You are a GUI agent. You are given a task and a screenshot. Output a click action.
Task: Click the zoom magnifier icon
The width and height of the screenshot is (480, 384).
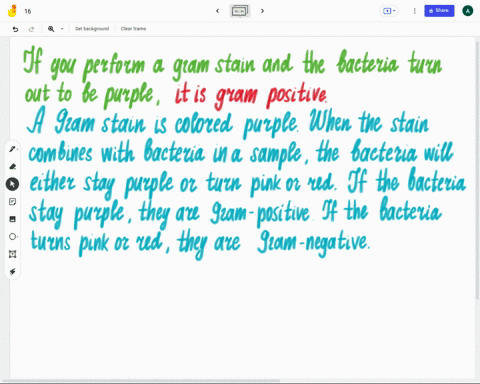[51, 29]
